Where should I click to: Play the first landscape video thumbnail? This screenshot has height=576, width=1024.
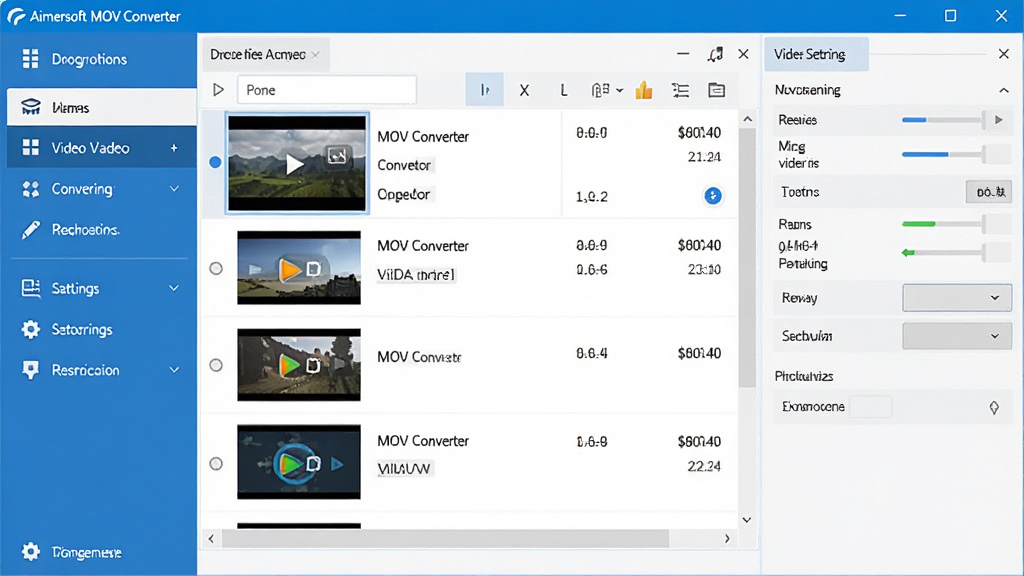(296, 163)
